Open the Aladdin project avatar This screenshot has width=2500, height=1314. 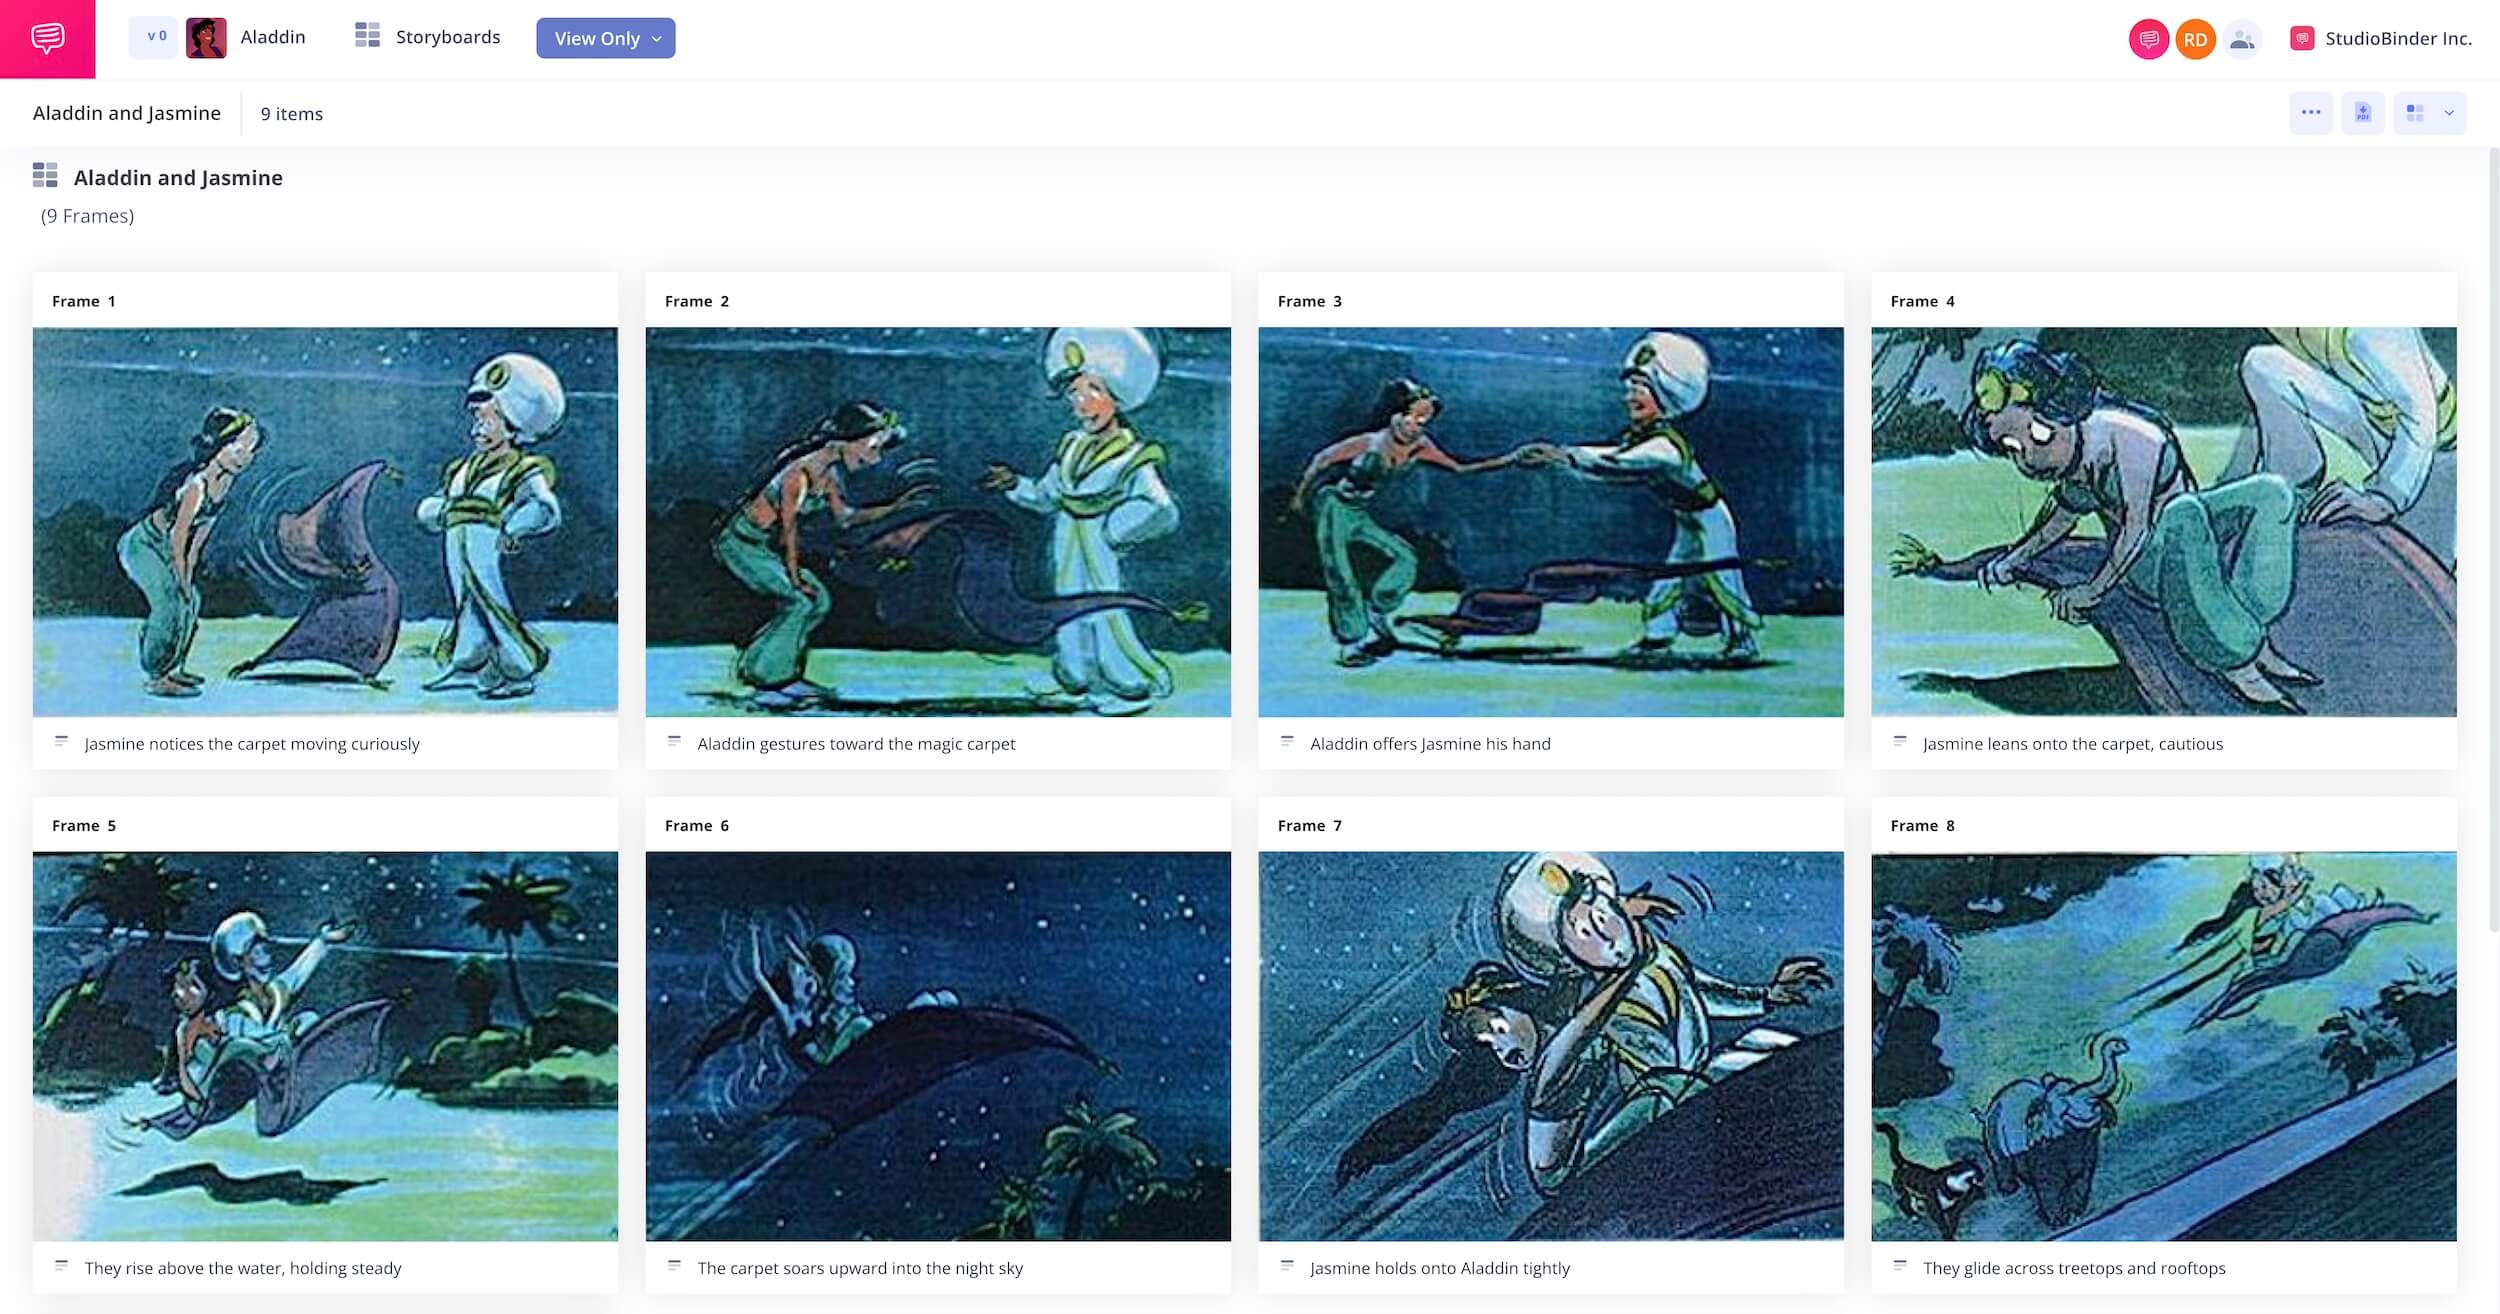point(206,38)
